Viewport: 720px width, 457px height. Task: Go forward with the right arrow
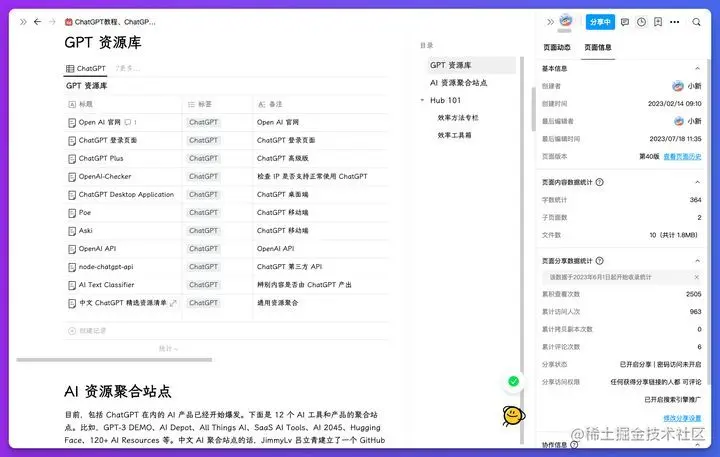coord(52,22)
